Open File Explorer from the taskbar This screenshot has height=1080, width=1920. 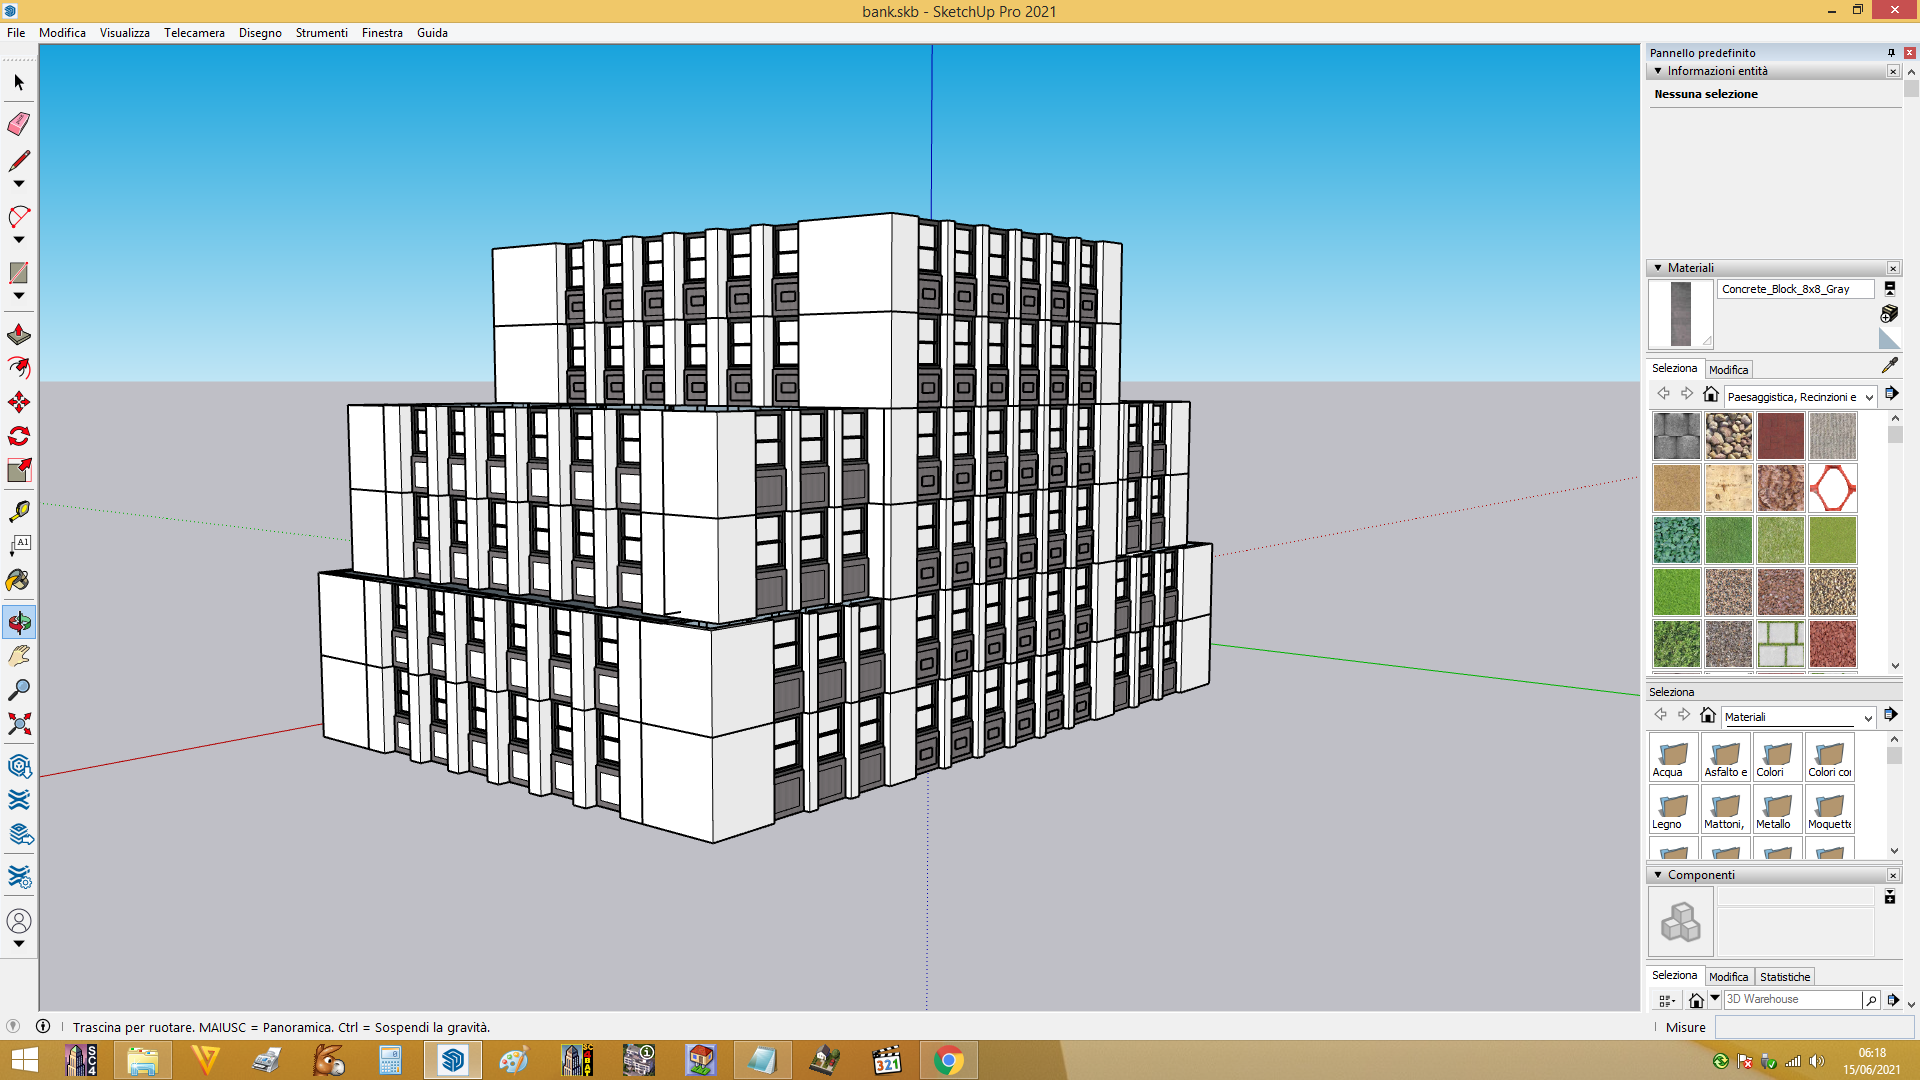click(x=142, y=1060)
